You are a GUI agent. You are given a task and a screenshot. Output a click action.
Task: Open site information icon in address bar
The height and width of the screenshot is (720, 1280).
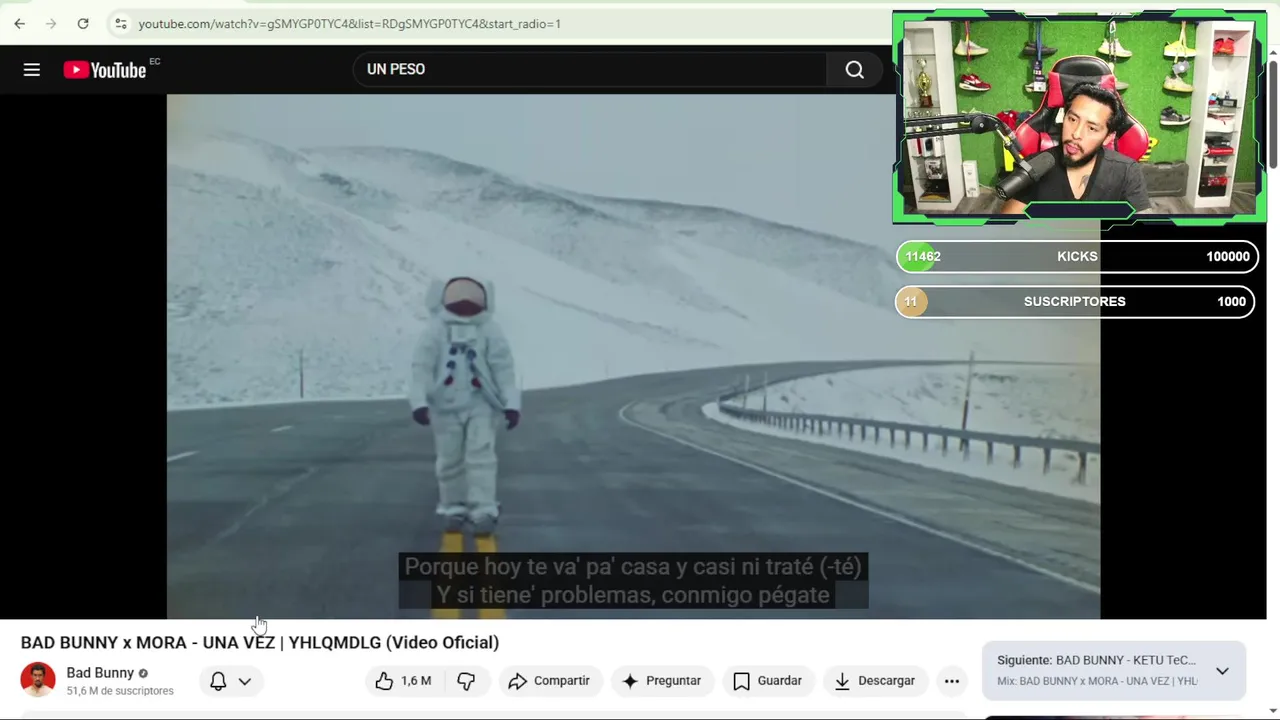pyautogui.click(x=120, y=23)
